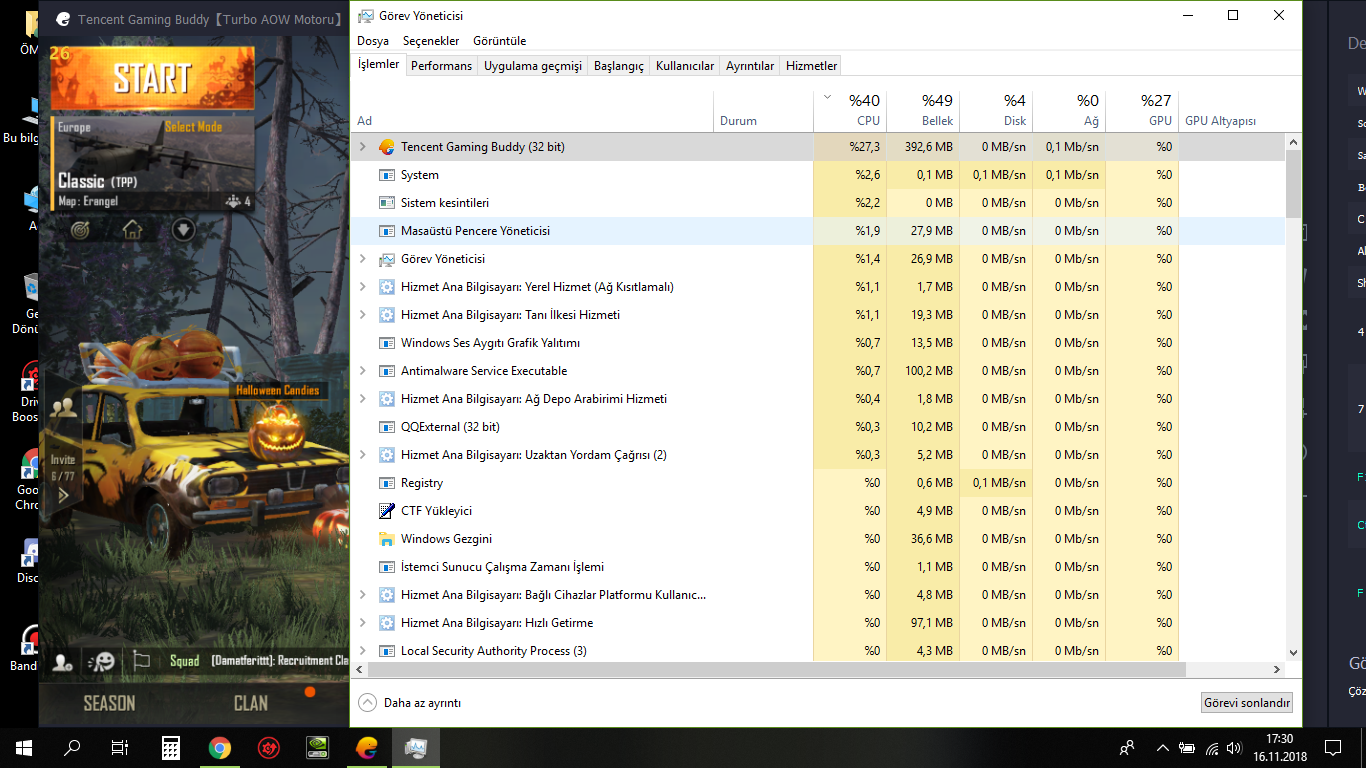Show hidden system tray icons
The height and width of the screenshot is (768, 1366).
pyautogui.click(x=1162, y=748)
